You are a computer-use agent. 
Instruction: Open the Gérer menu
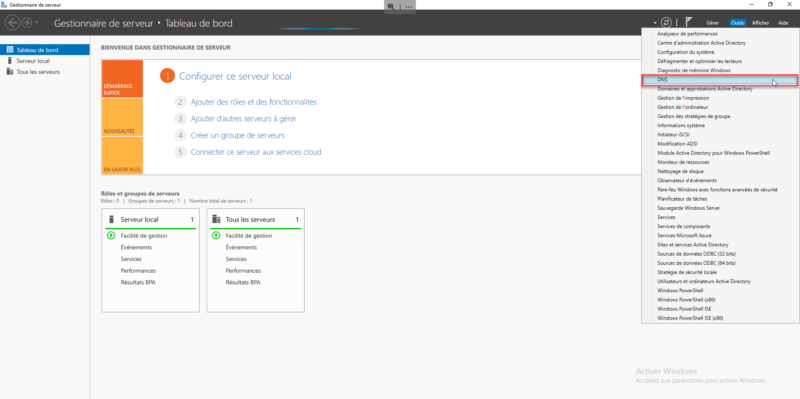713,23
